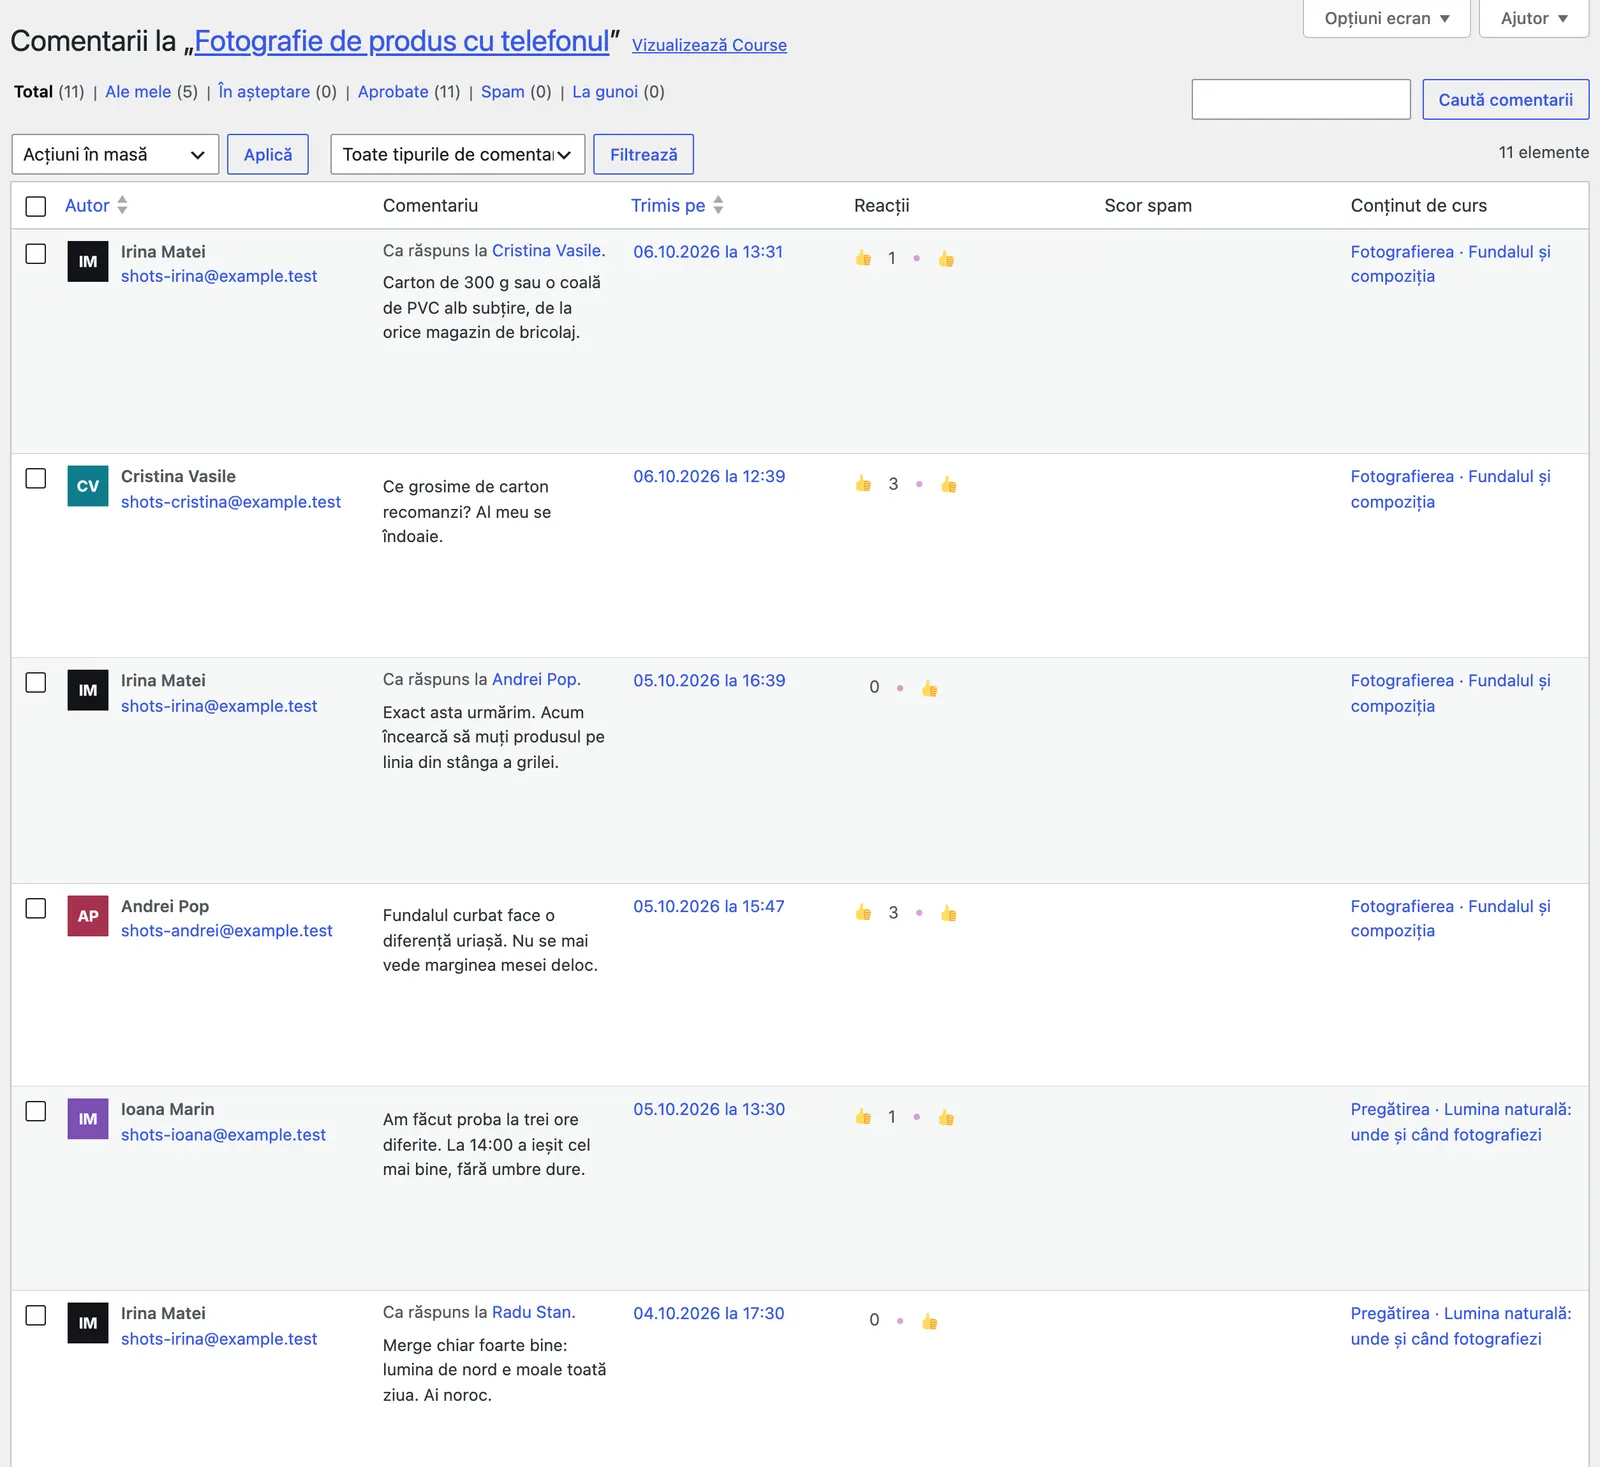Tick the select-all checkbox in the table header

click(36, 206)
